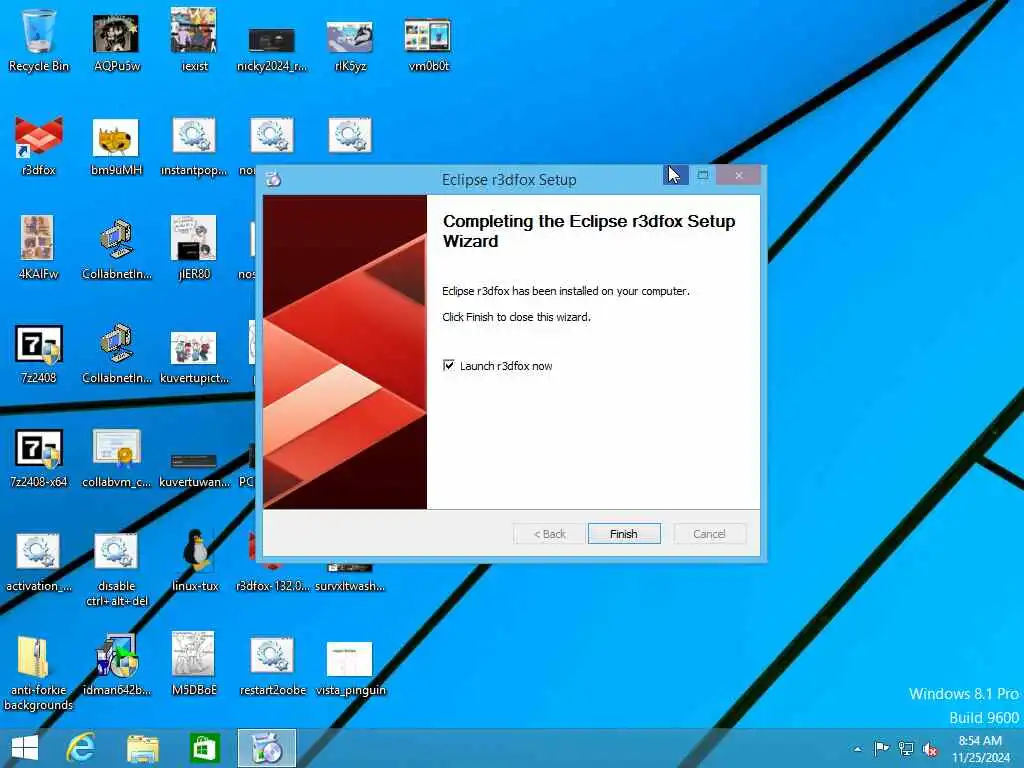Select the r3dfox shortcut icon
This screenshot has width=1024, height=768.
[x=39, y=145]
